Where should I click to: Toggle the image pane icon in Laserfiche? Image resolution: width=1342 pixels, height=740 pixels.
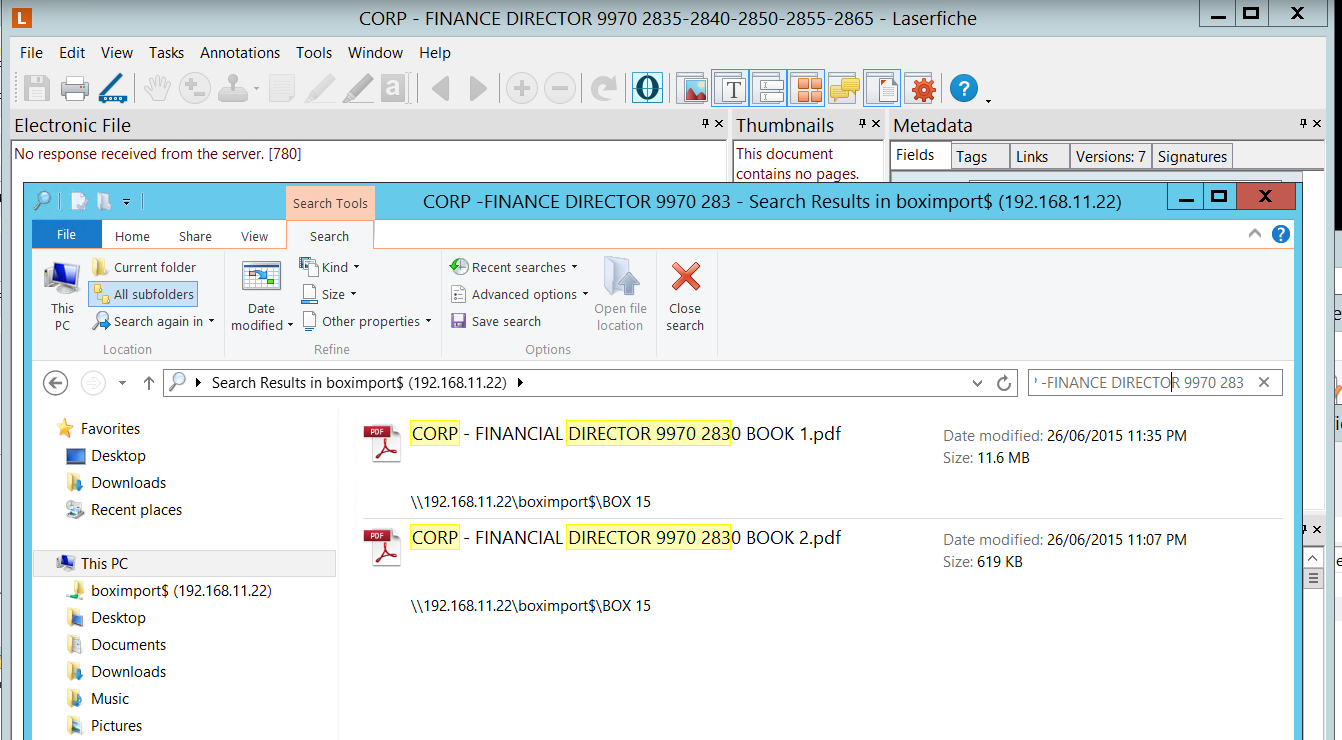point(692,89)
